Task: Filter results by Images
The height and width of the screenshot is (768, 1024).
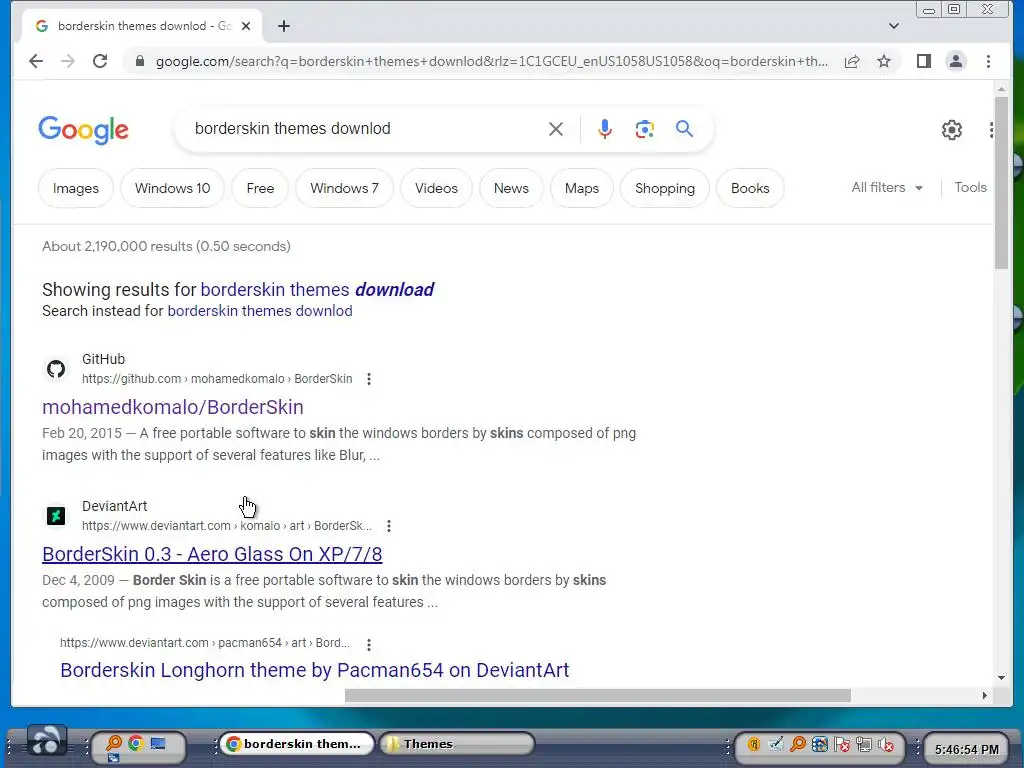Action: 76,188
